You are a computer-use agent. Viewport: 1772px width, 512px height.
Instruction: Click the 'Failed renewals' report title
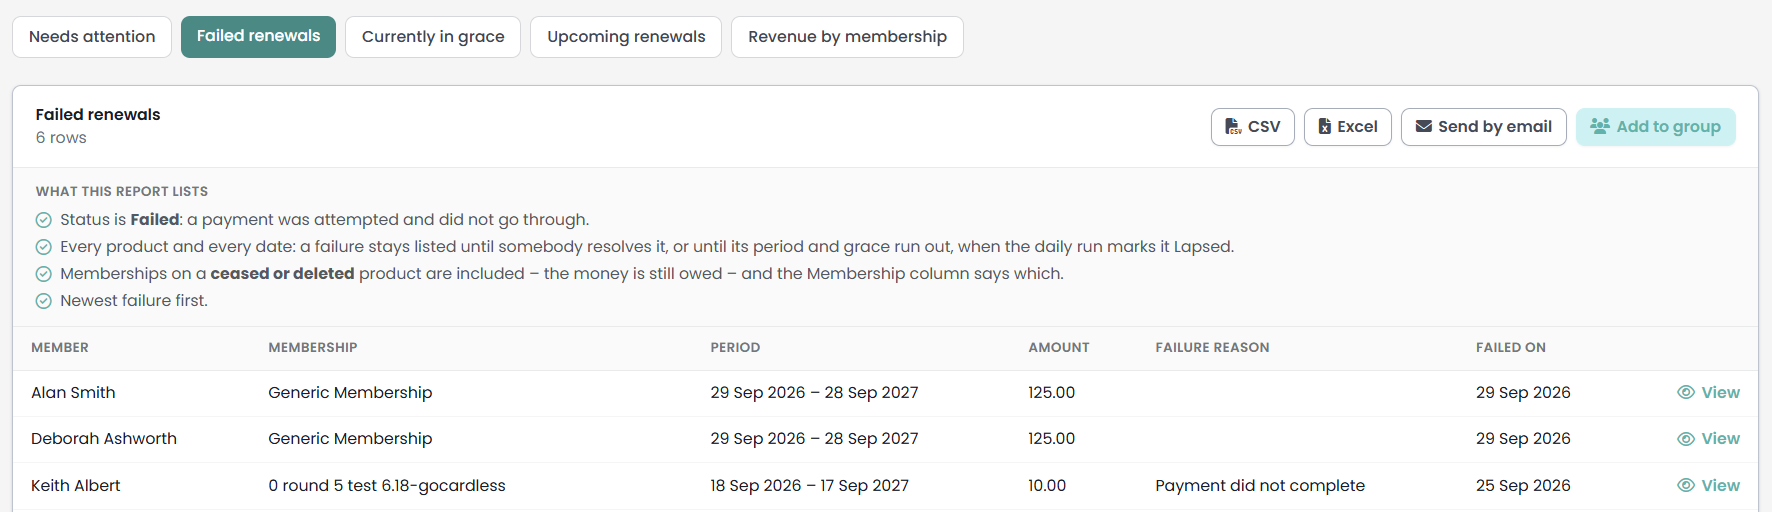[x=98, y=115]
